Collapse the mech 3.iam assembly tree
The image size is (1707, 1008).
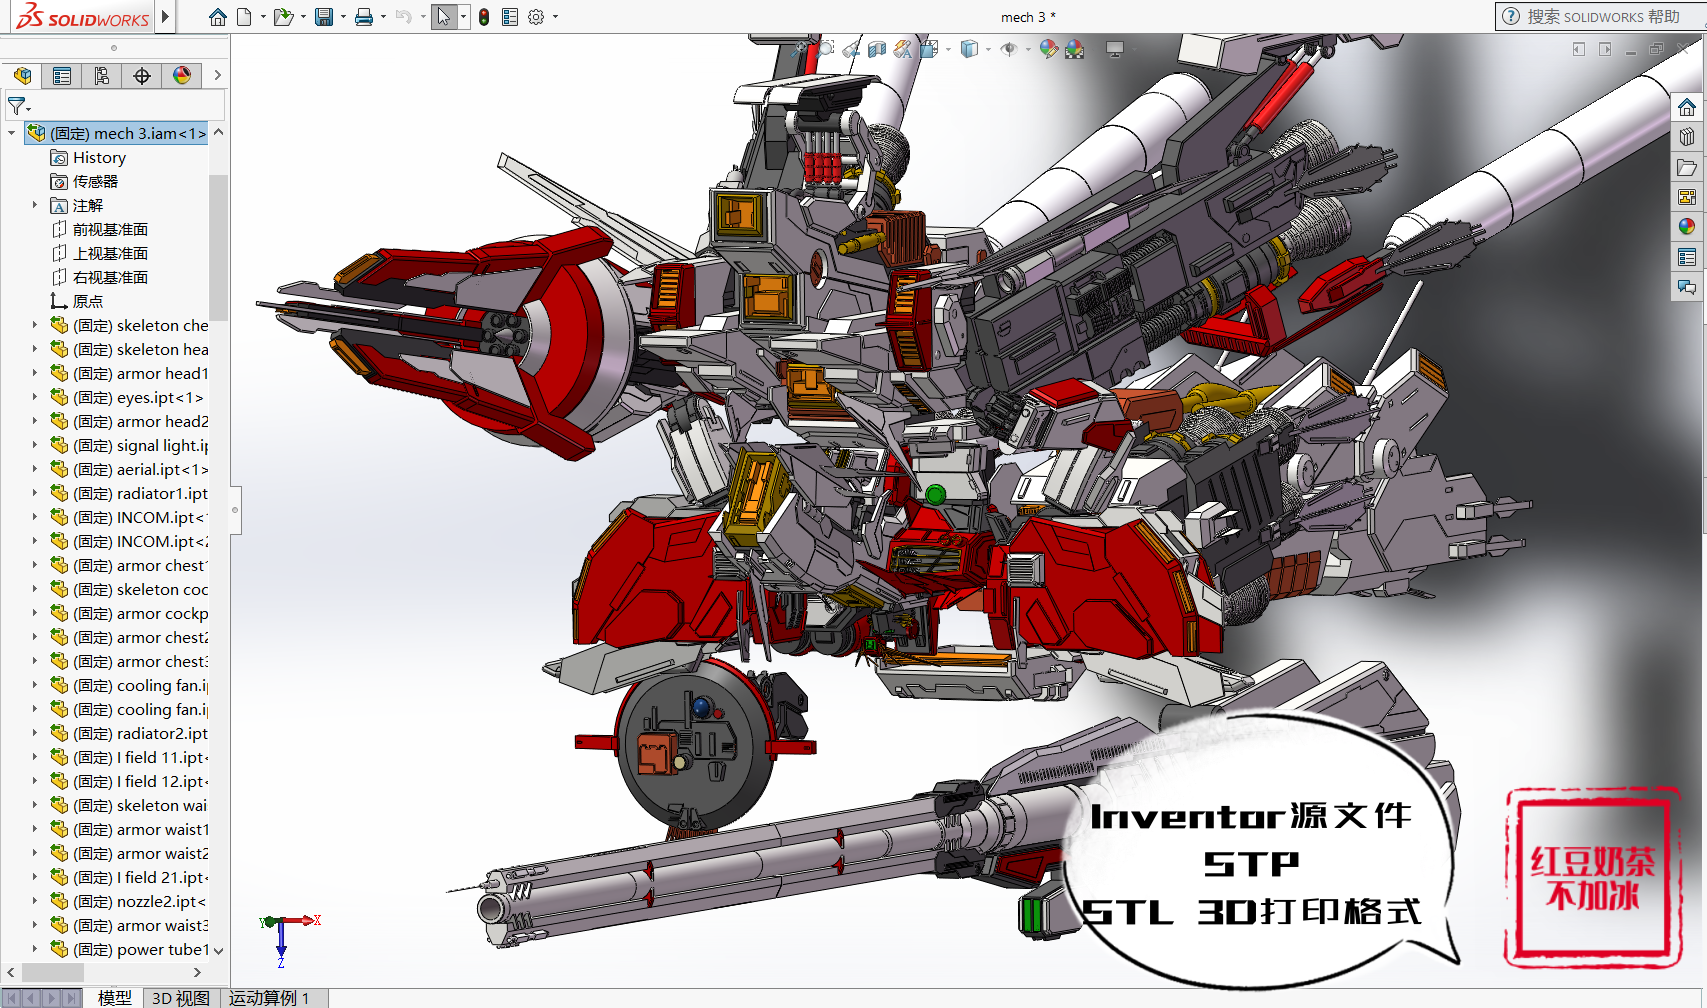tap(11, 132)
